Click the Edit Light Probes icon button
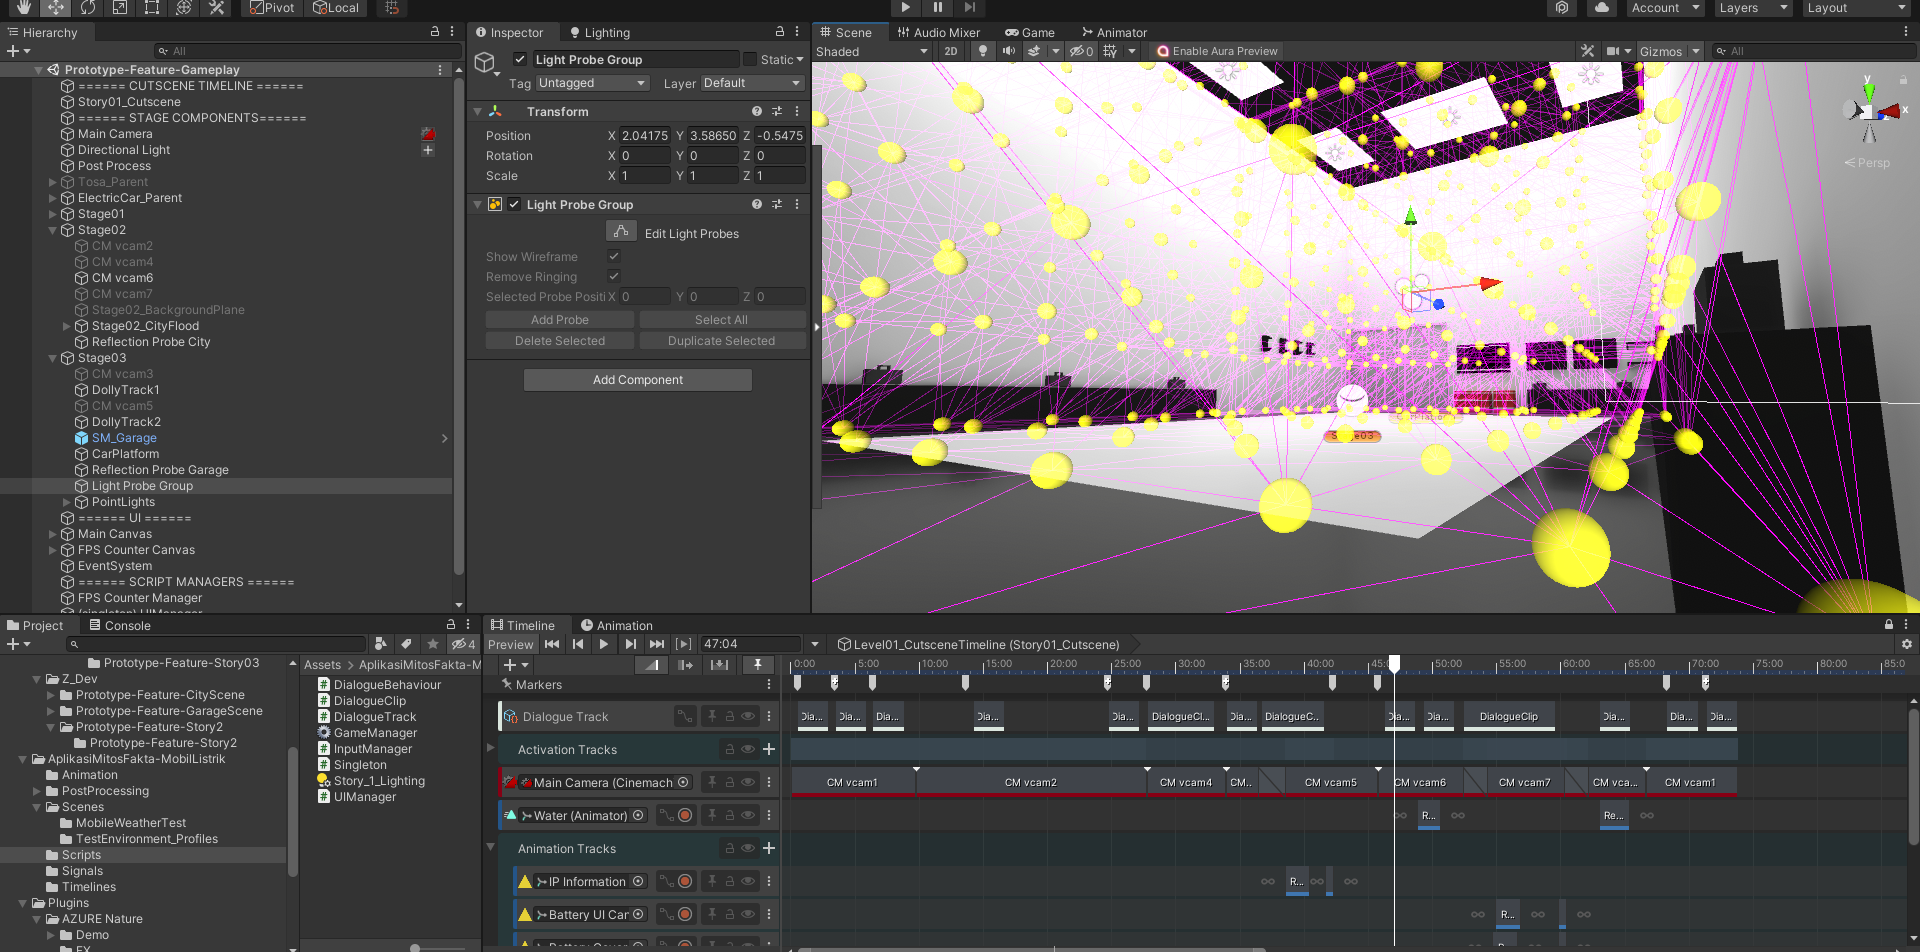 [x=621, y=232]
